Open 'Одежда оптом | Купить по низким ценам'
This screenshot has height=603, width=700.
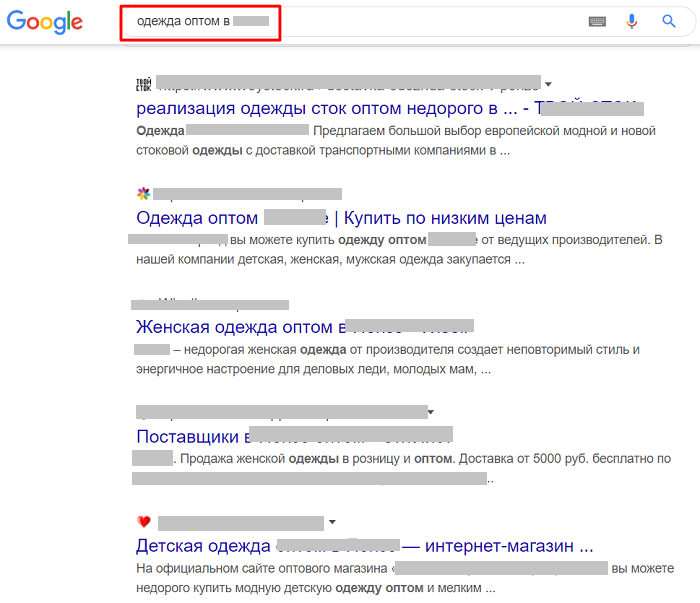[340, 218]
